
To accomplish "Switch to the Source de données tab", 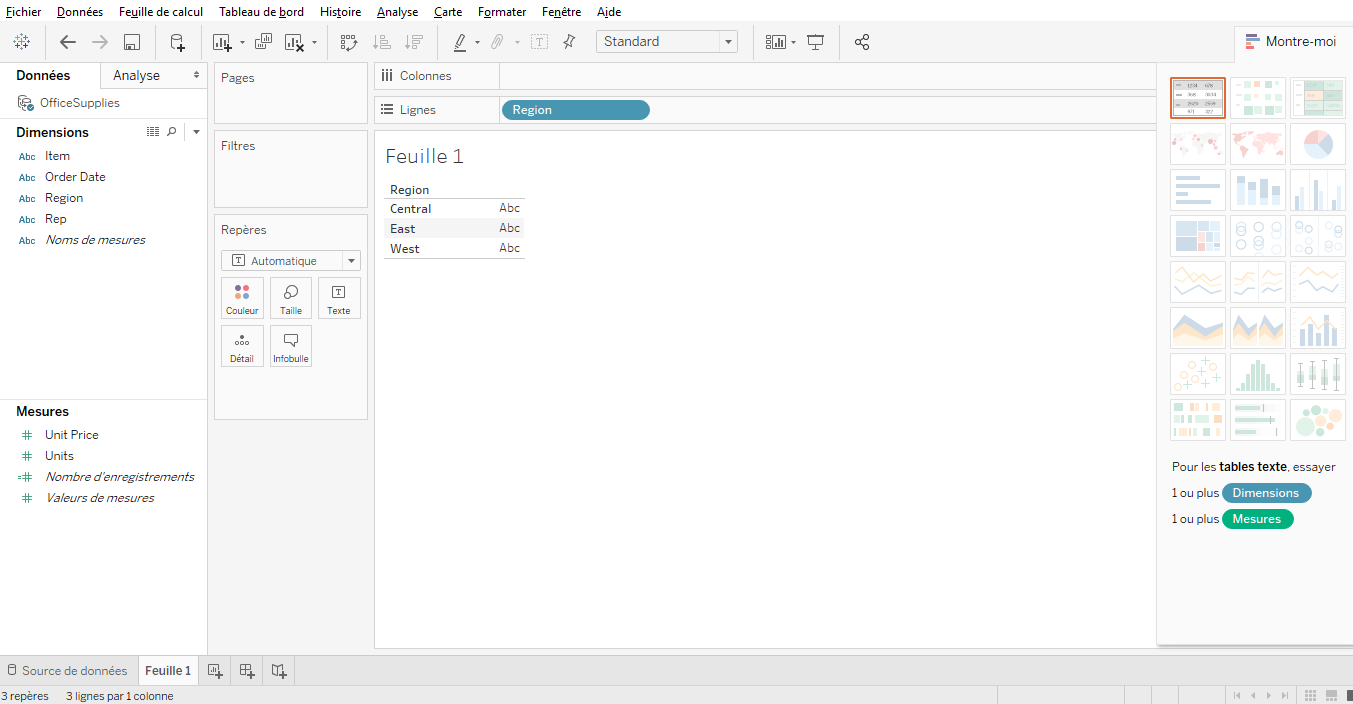I will click(68, 670).
